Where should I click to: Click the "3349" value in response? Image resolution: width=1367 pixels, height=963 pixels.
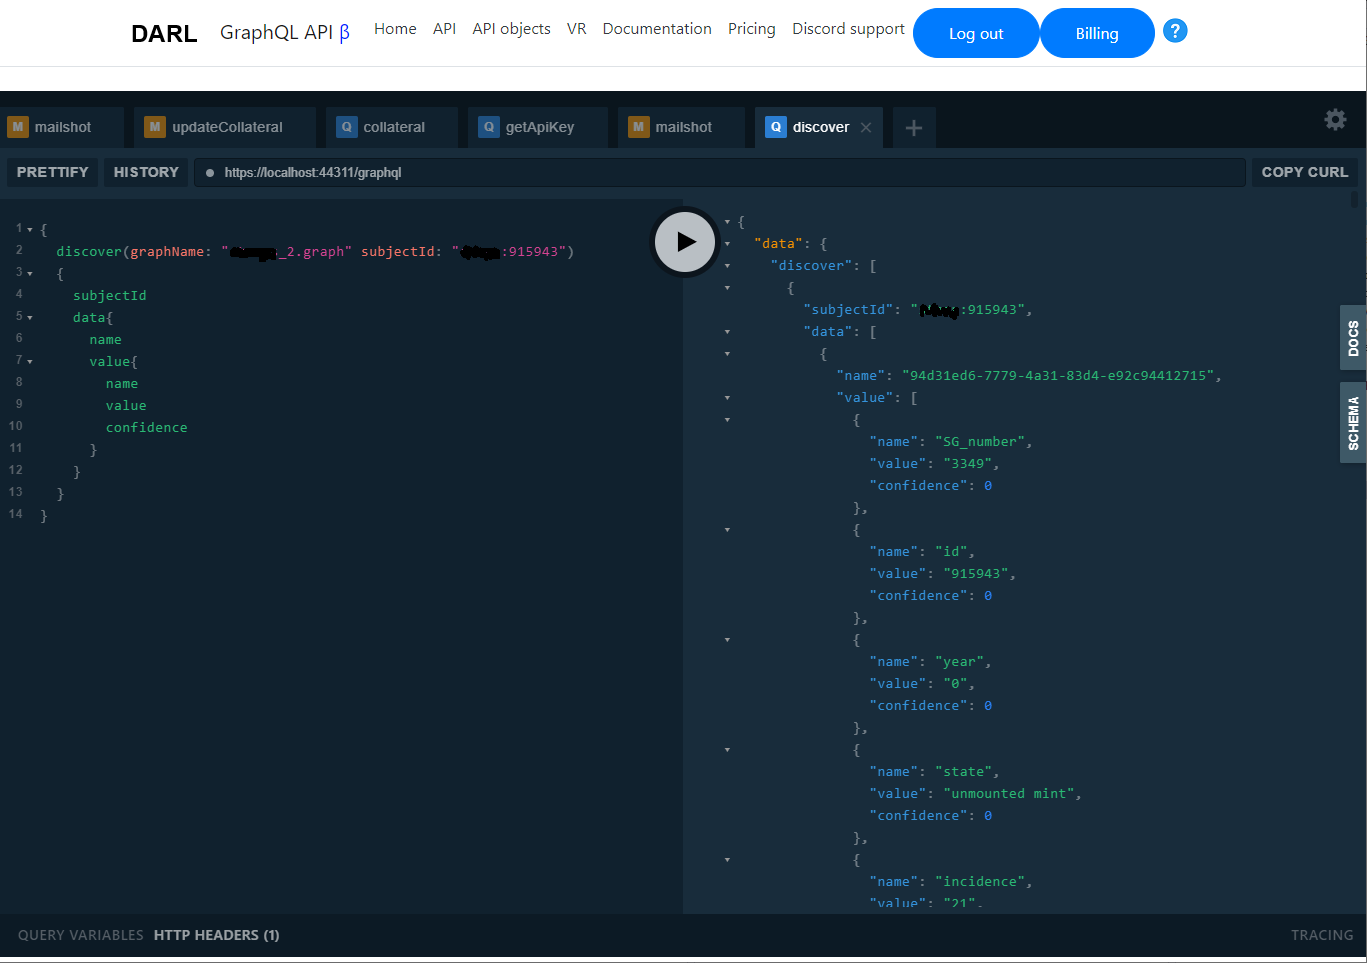(x=967, y=464)
